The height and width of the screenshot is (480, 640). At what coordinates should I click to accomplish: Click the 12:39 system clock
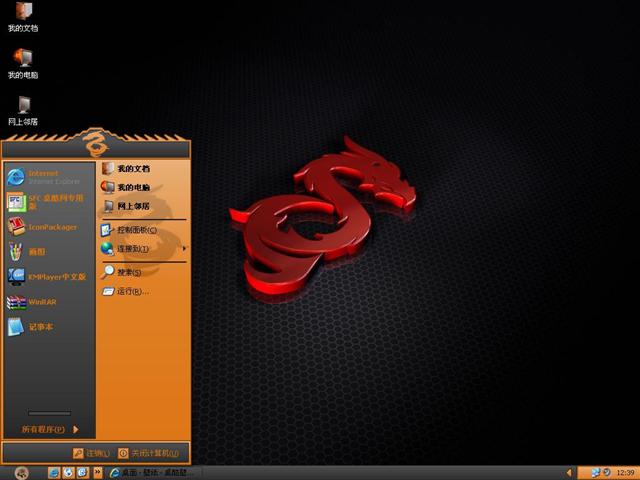625,473
